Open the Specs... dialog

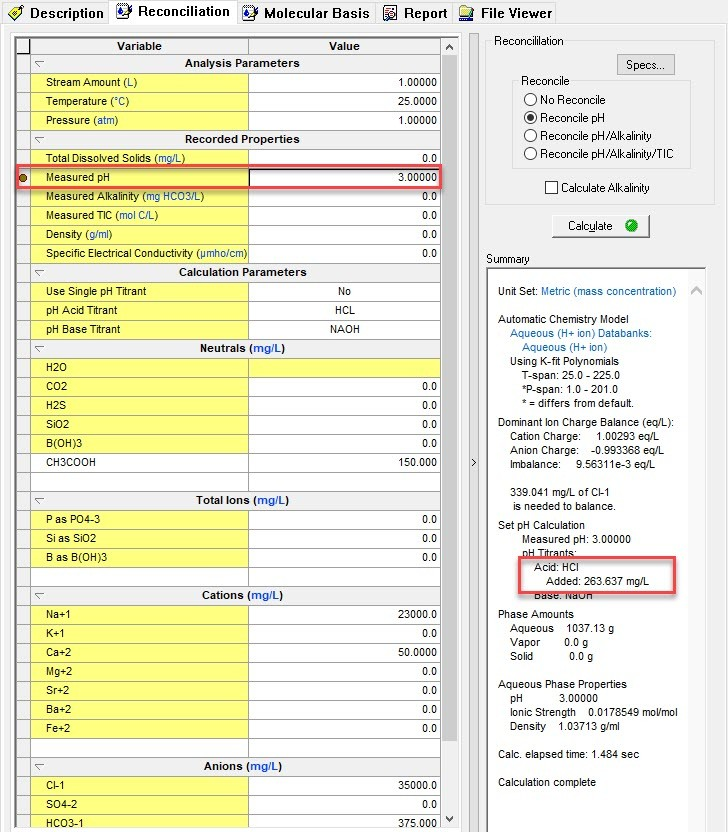point(645,65)
